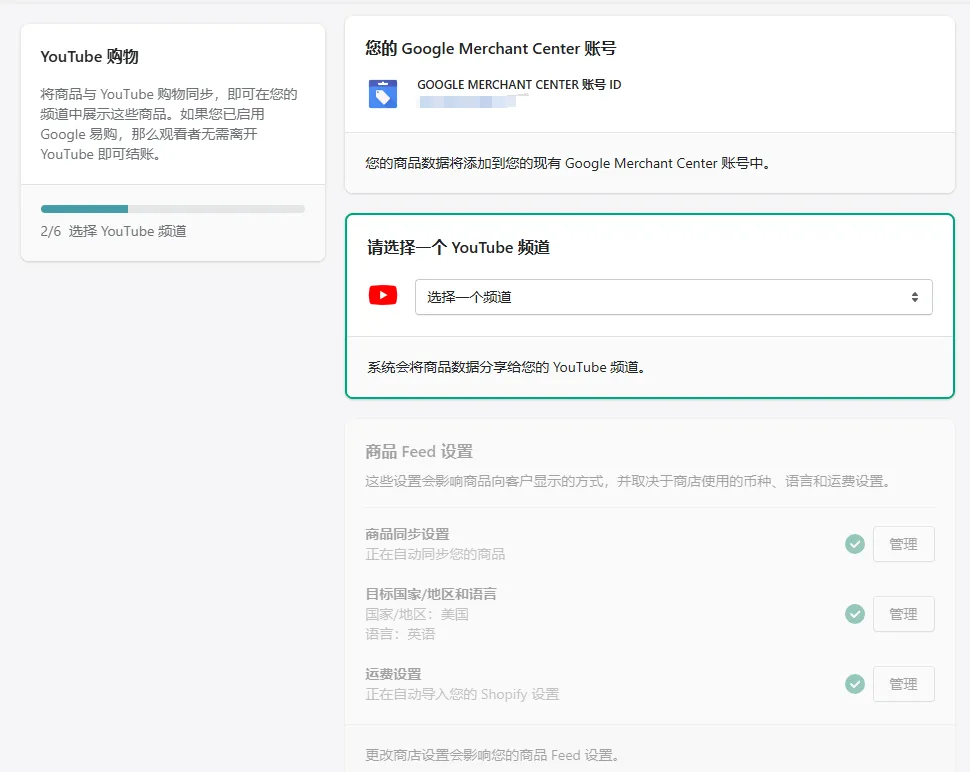Click the 目标国家/地区和语言 label

pyautogui.click(x=431, y=594)
